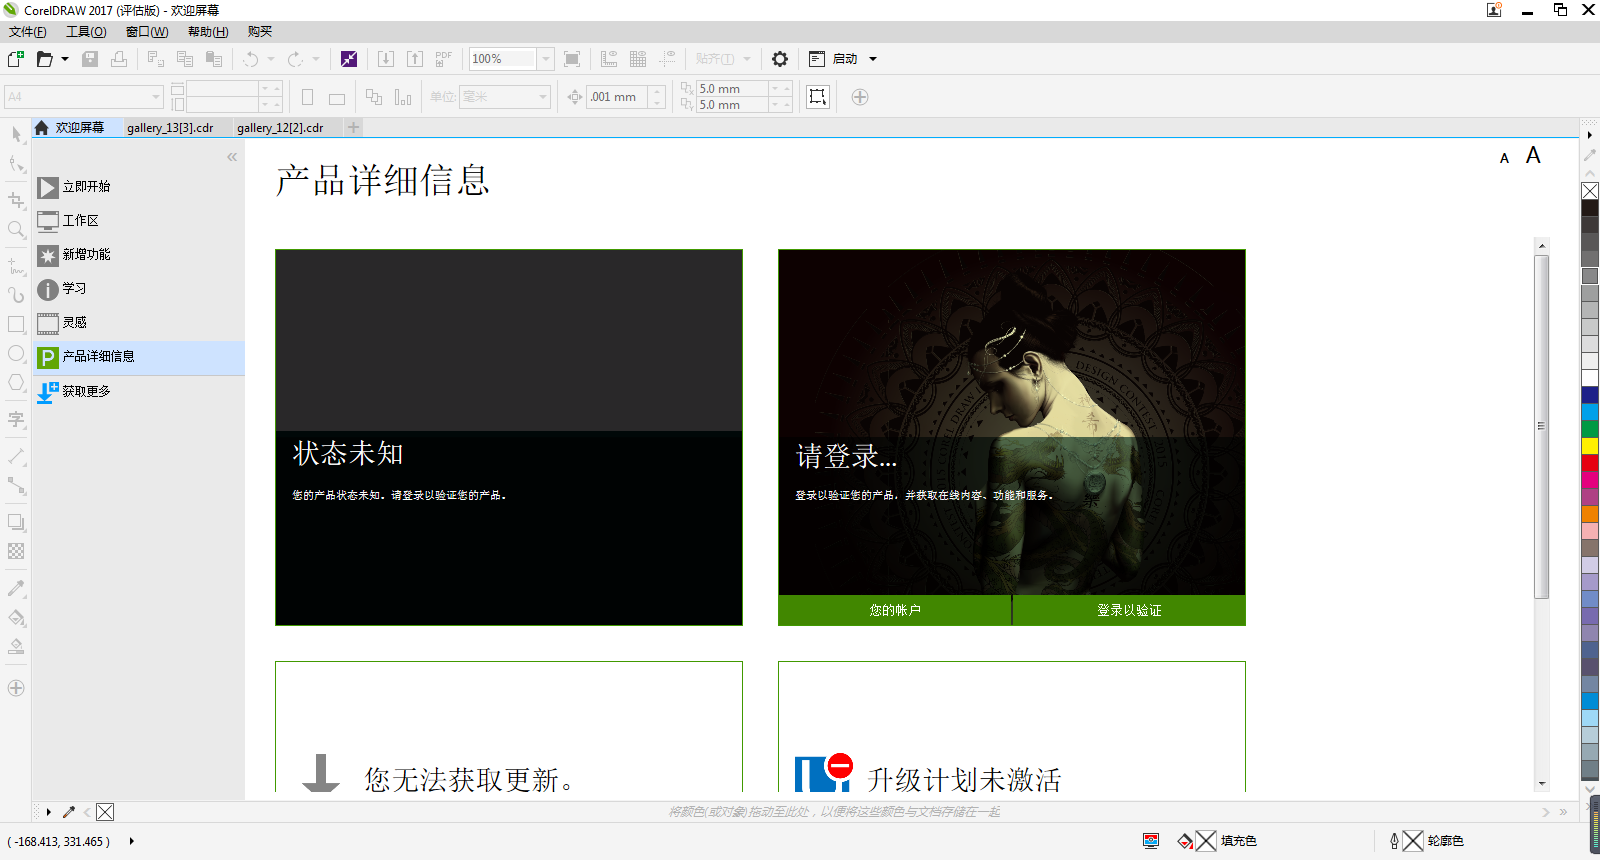The image size is (1600, 860).
Task: Click the Publish to PDF icon
Action: pyautogui.click(x=444, y=59)
